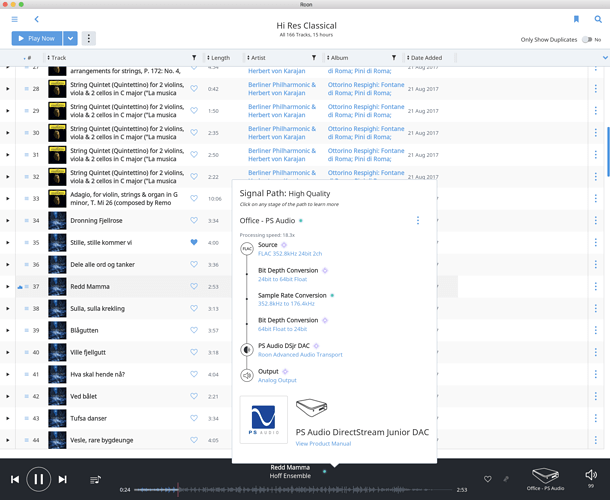Open playlist options three-dot button
Image resolution: width=610 pixels, height=500 pixels.
point(89,39)
